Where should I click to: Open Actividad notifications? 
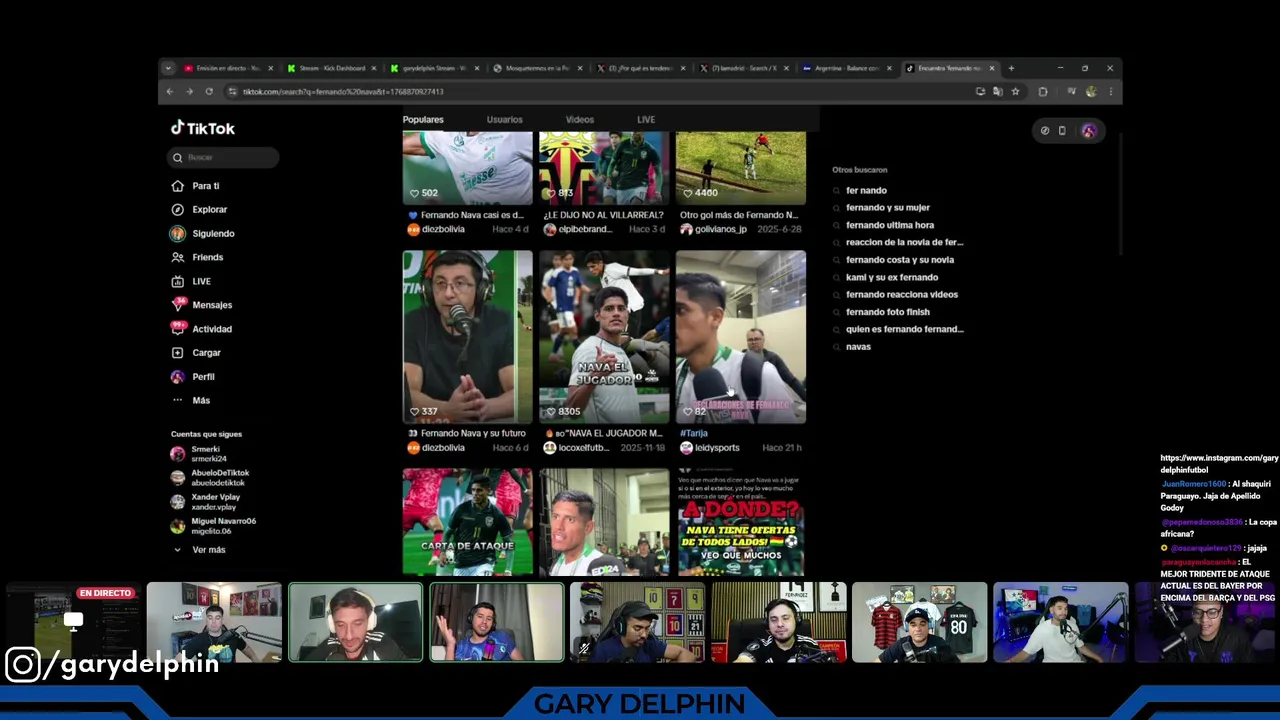pos(202,329)
